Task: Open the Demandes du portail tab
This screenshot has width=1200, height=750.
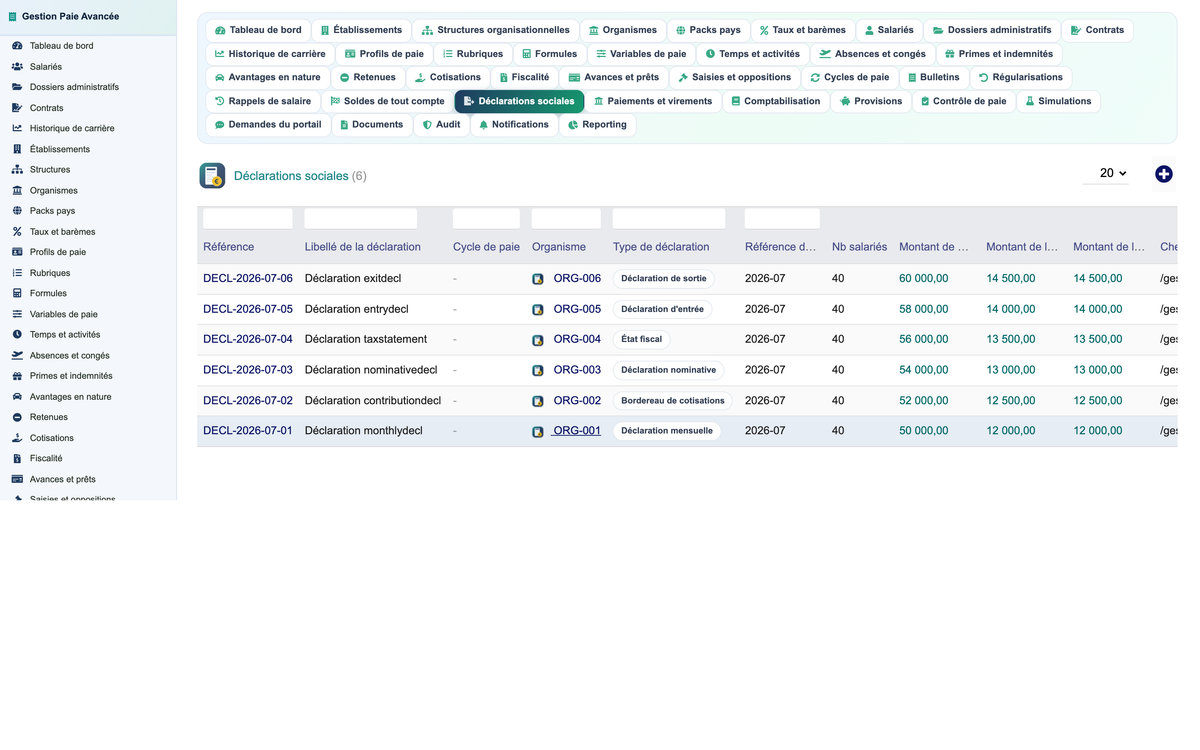Action: pos(268,125)
